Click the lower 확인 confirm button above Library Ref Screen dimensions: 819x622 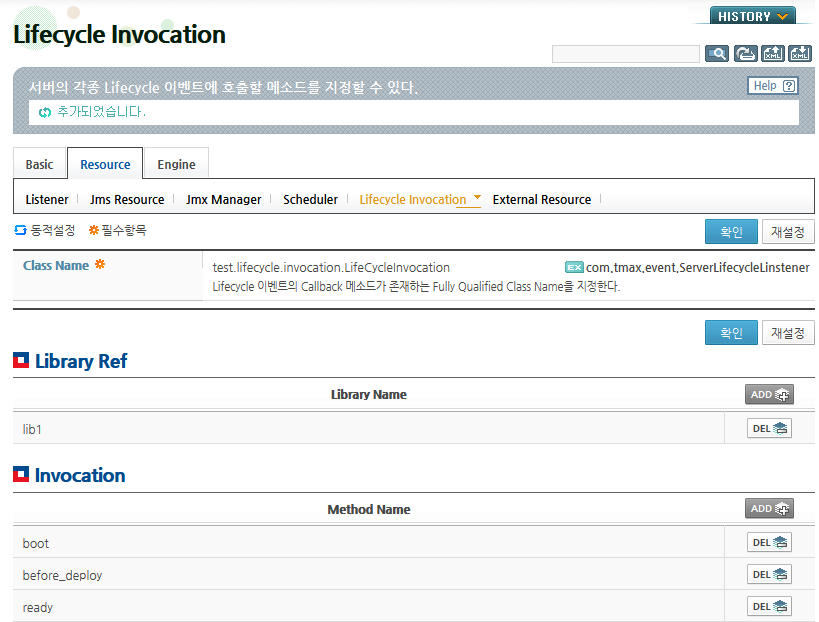click(731, 333)
